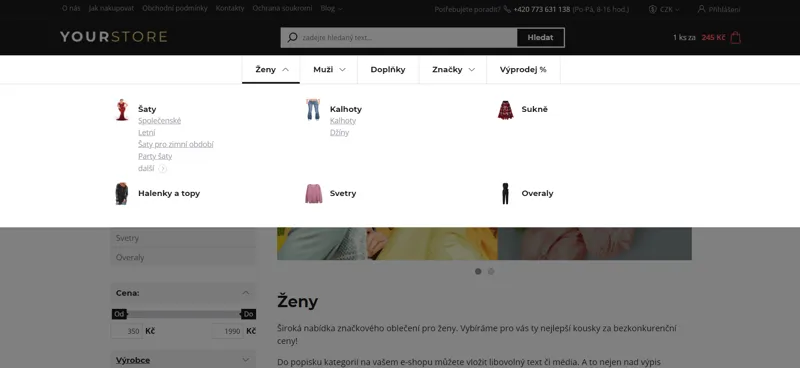Click the user login icon

[701, 9]
